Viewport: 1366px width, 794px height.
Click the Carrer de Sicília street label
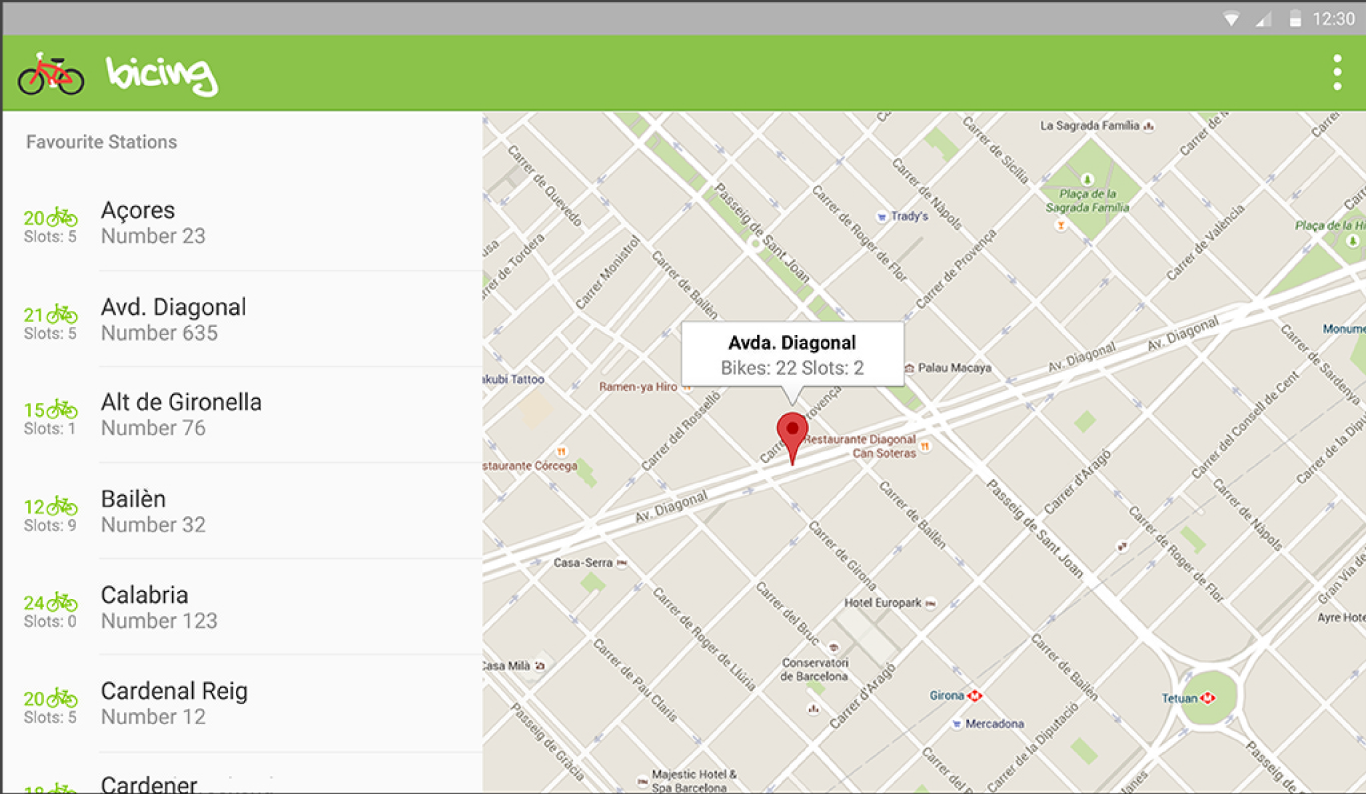pos(995,152)
